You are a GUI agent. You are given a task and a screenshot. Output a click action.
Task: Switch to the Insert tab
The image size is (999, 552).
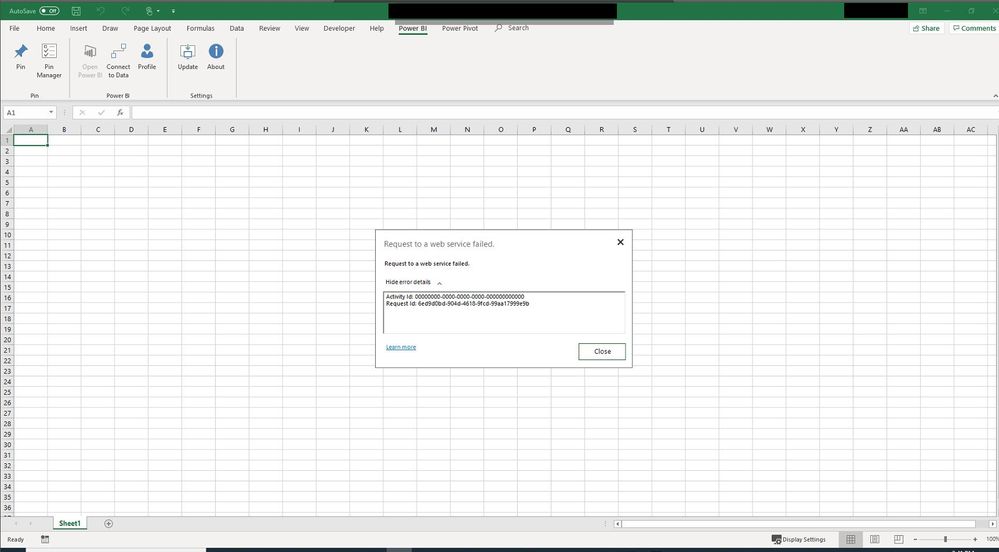coord(78,28)
